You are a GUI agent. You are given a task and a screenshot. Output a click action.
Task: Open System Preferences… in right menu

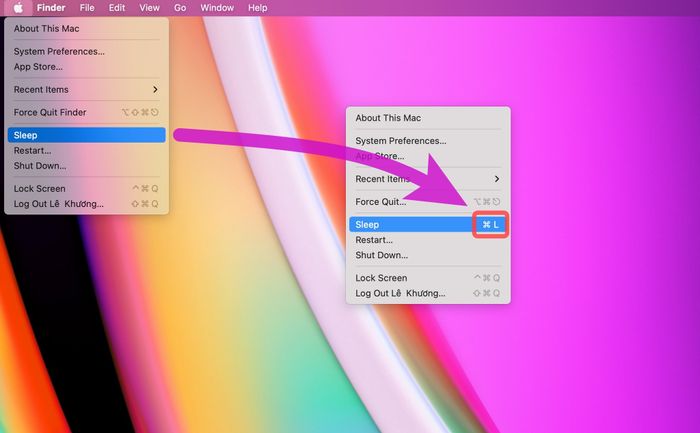point(428,141)
